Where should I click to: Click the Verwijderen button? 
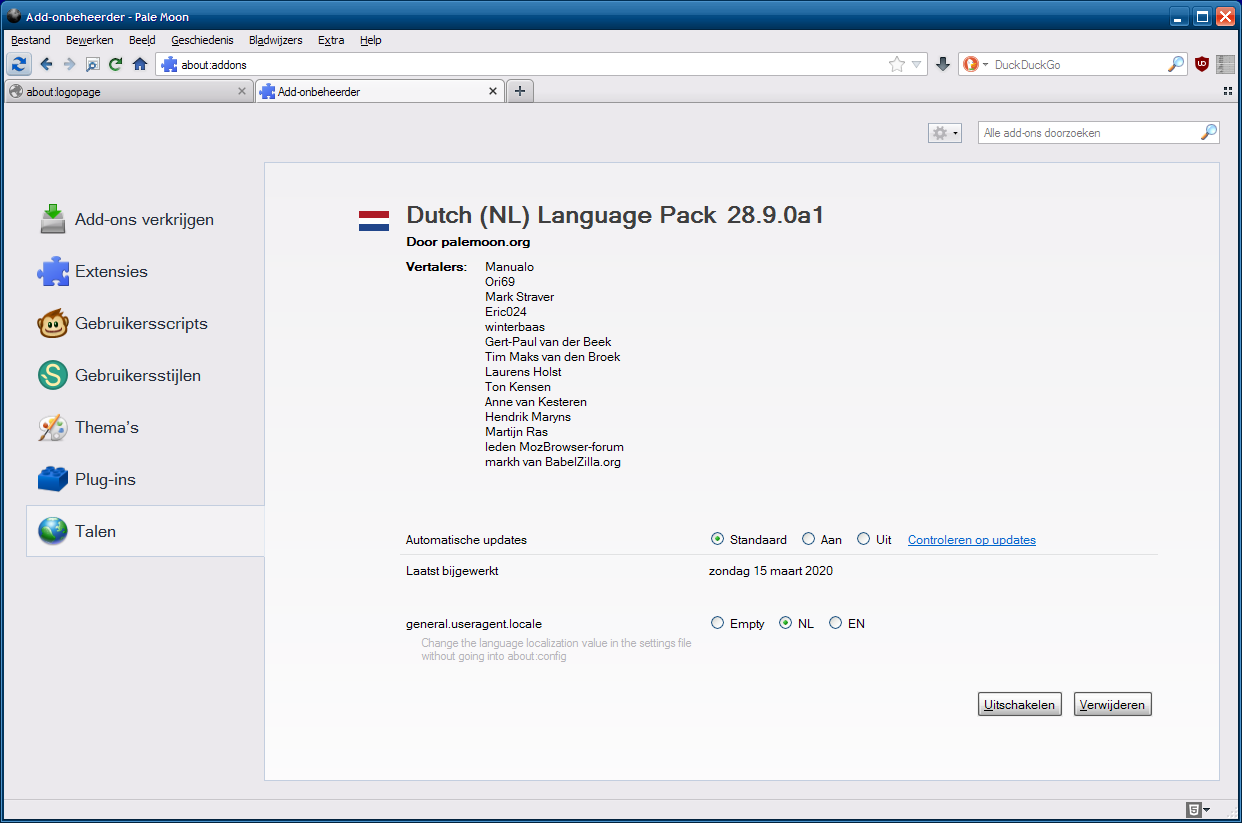[x=1113, y=704]
